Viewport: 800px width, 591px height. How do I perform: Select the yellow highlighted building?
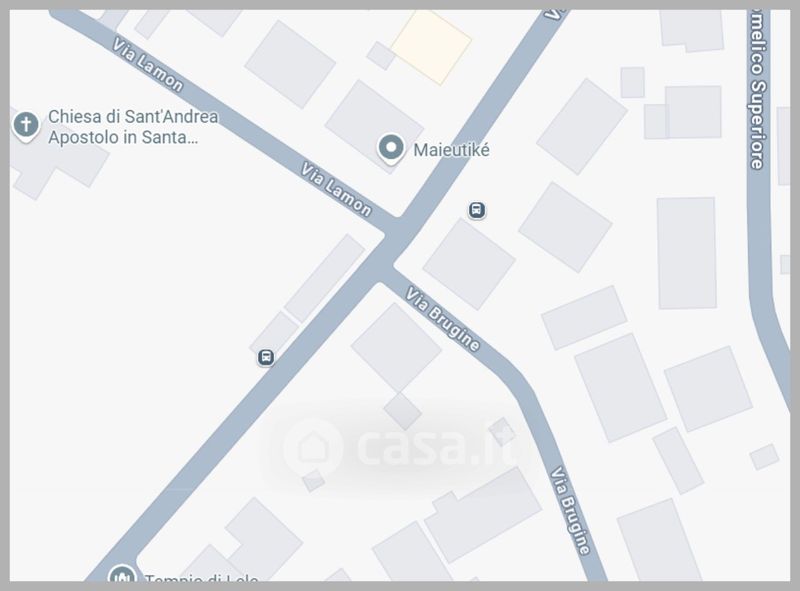(x=432, y=46)
